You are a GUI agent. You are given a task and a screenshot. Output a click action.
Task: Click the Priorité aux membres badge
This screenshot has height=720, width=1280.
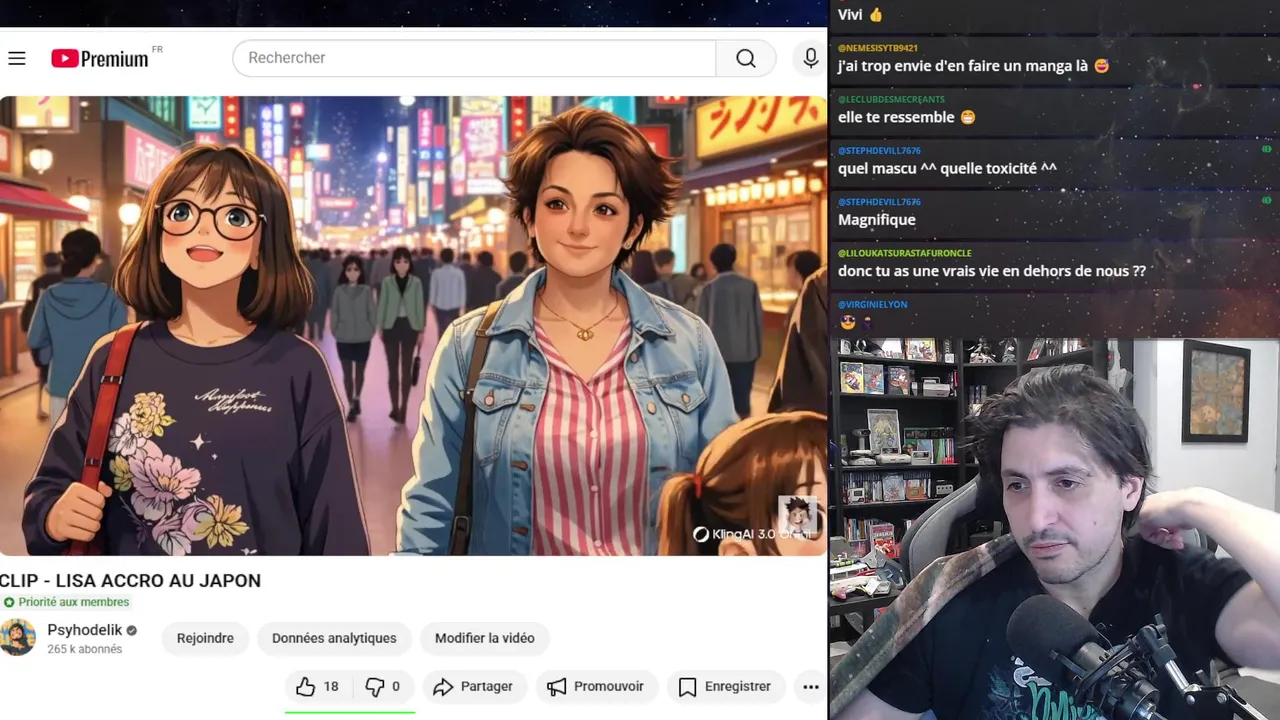coord(66,602)
